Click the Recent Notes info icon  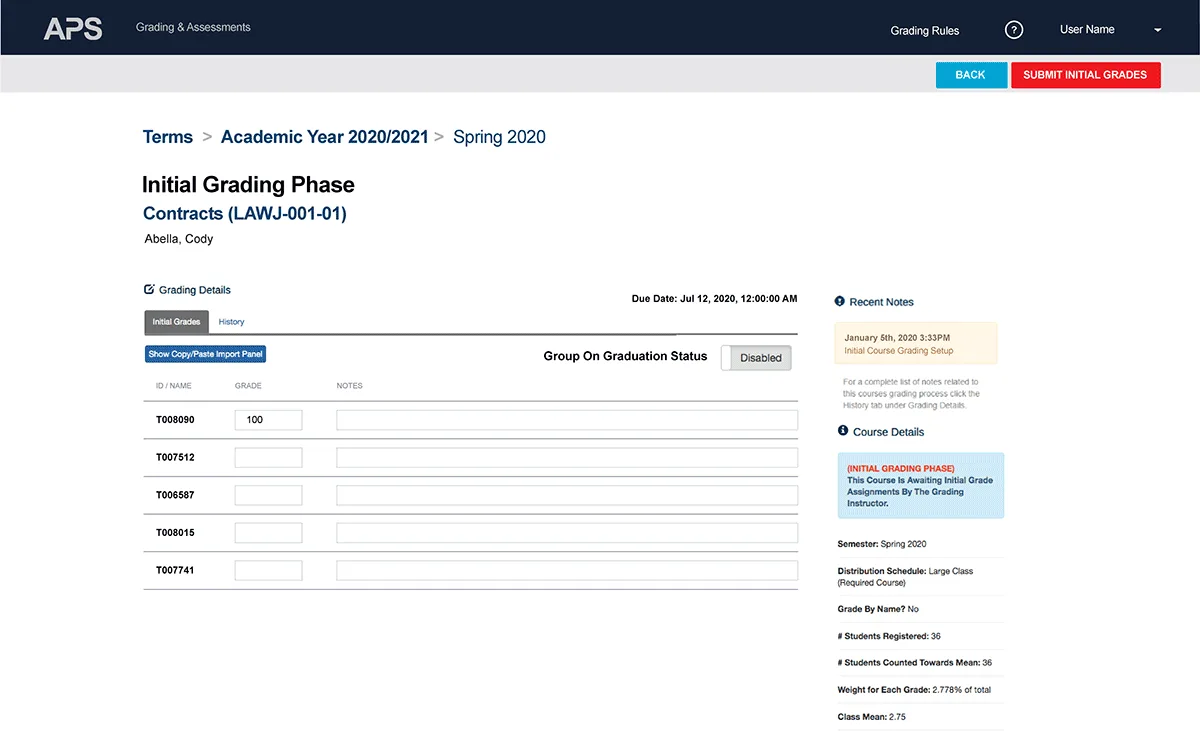click(839, 301)
